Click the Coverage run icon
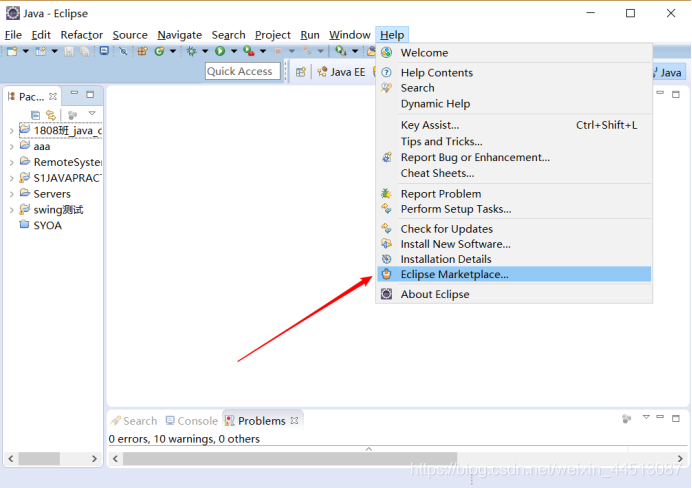The width and height of the screenshot is (692, 488). 248,51
